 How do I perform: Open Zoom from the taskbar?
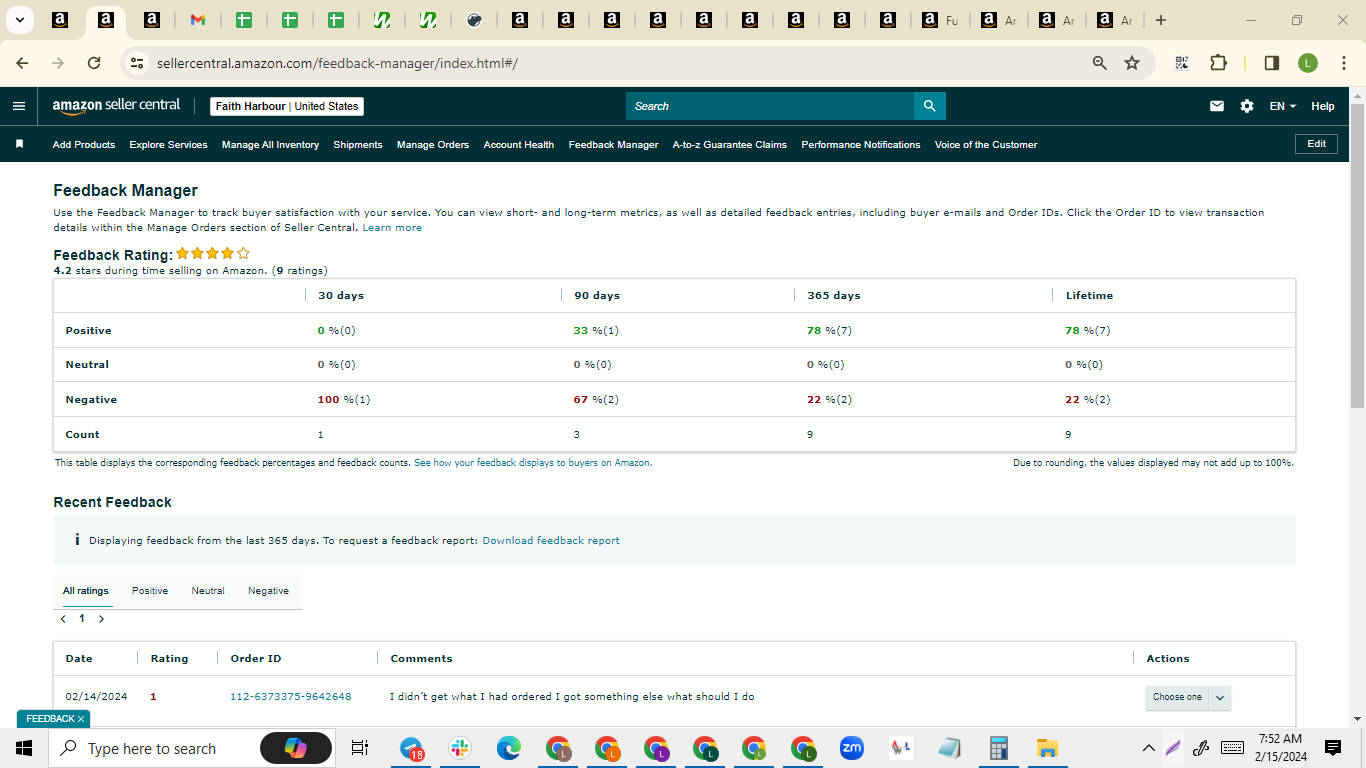(852, 748)
